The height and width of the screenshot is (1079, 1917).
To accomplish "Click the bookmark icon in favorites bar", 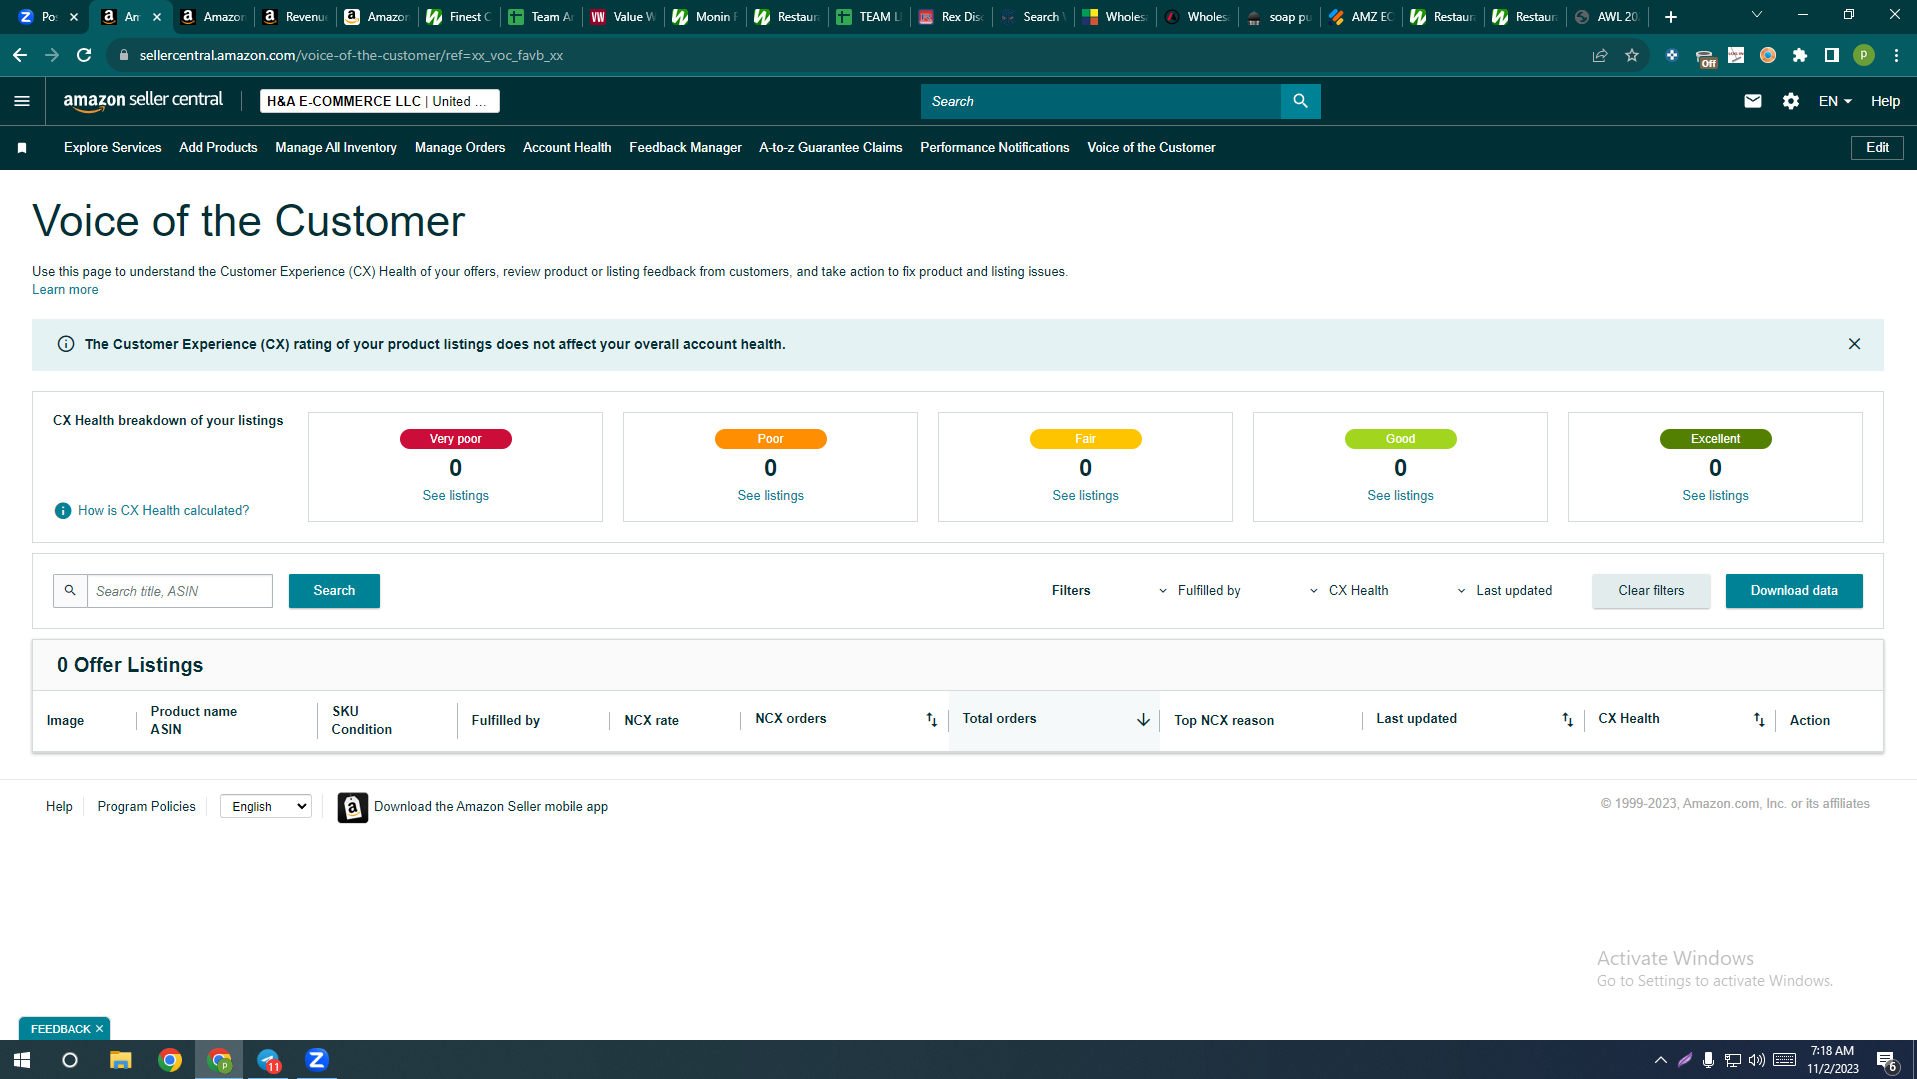I will [22, 148].
